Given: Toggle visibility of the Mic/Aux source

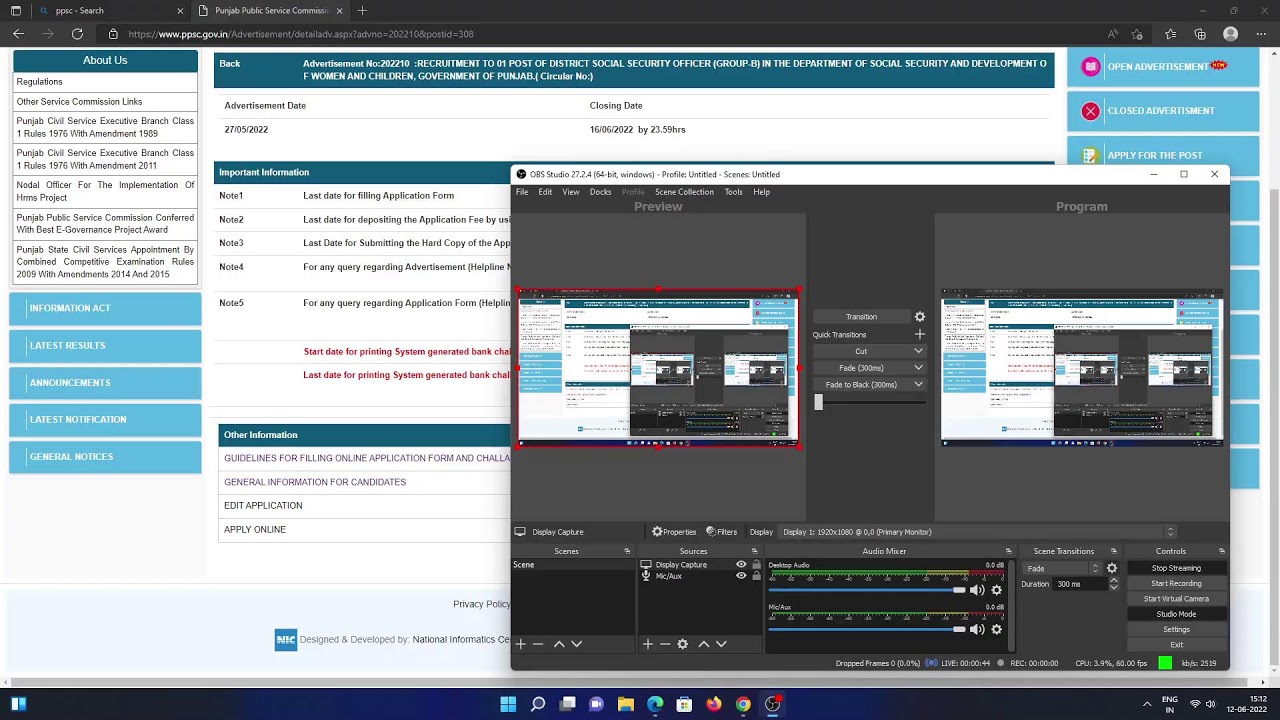Looking at the screenshot, I should tap(741, 576).
